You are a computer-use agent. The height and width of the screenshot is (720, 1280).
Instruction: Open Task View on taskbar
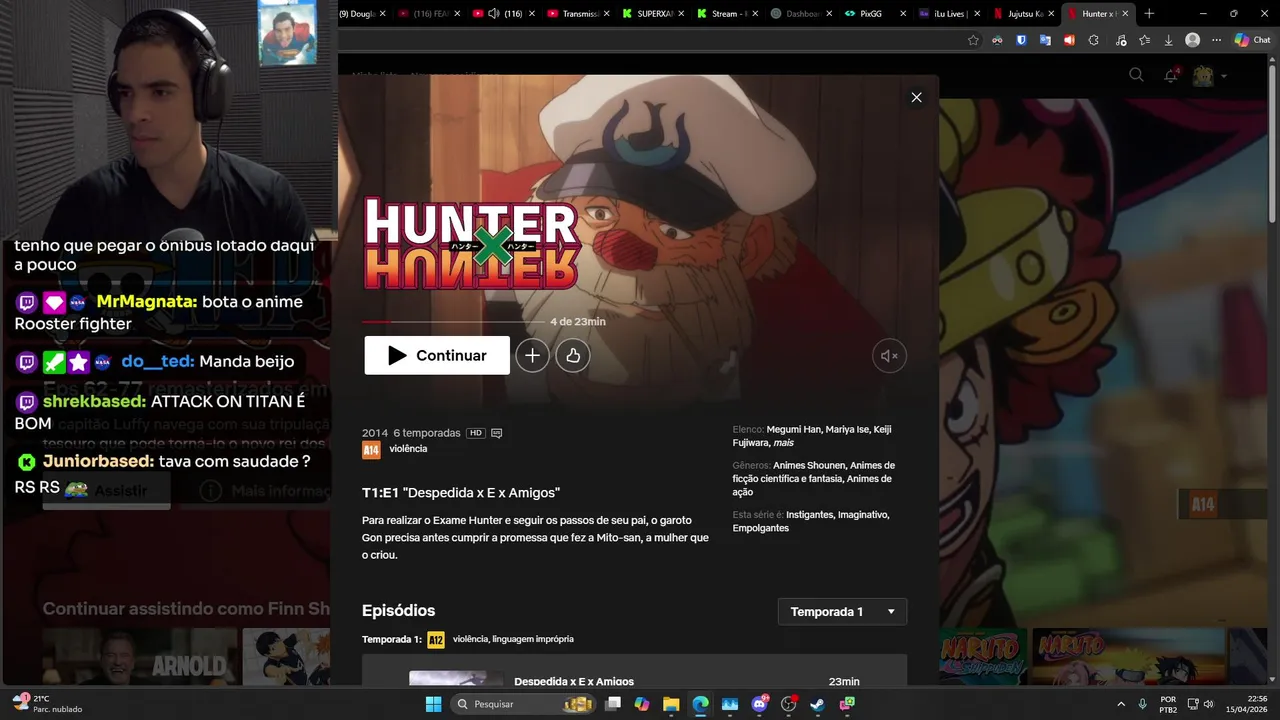[x=613, y=704]
